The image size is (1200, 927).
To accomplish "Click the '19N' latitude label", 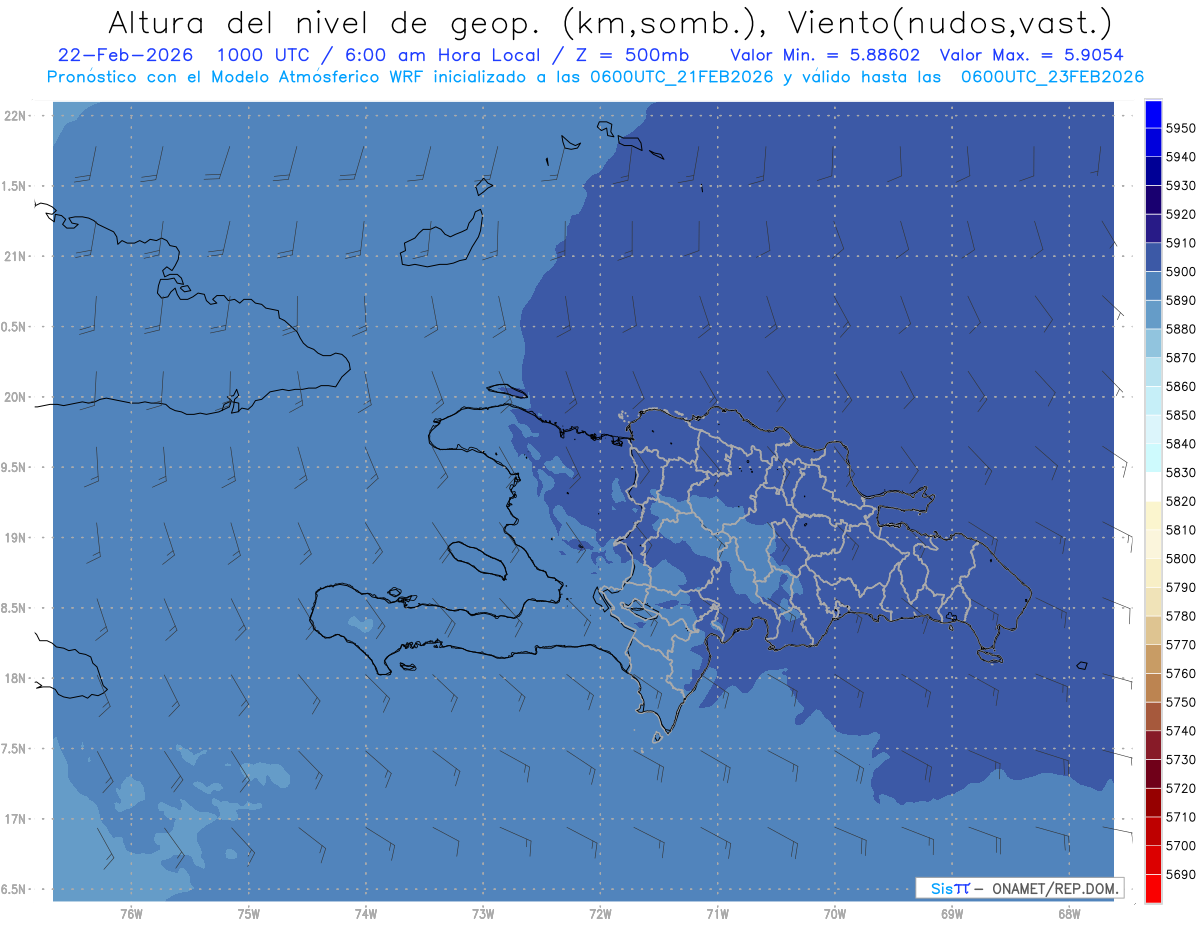I will pos(17,538).
